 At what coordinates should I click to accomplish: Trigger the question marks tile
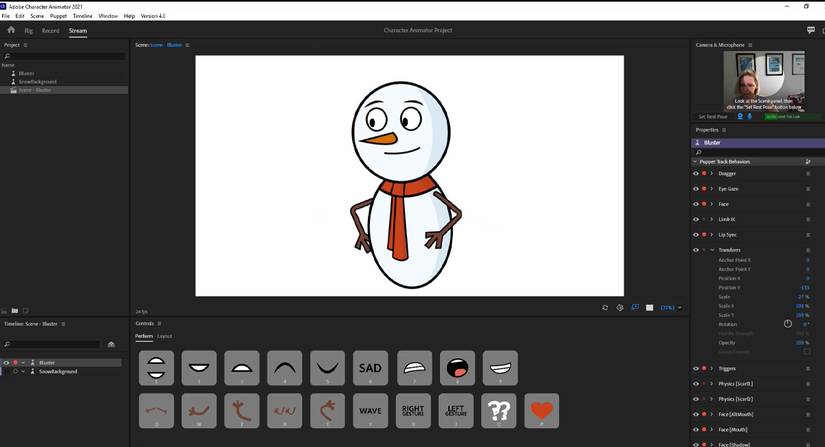tap(499, 411)
